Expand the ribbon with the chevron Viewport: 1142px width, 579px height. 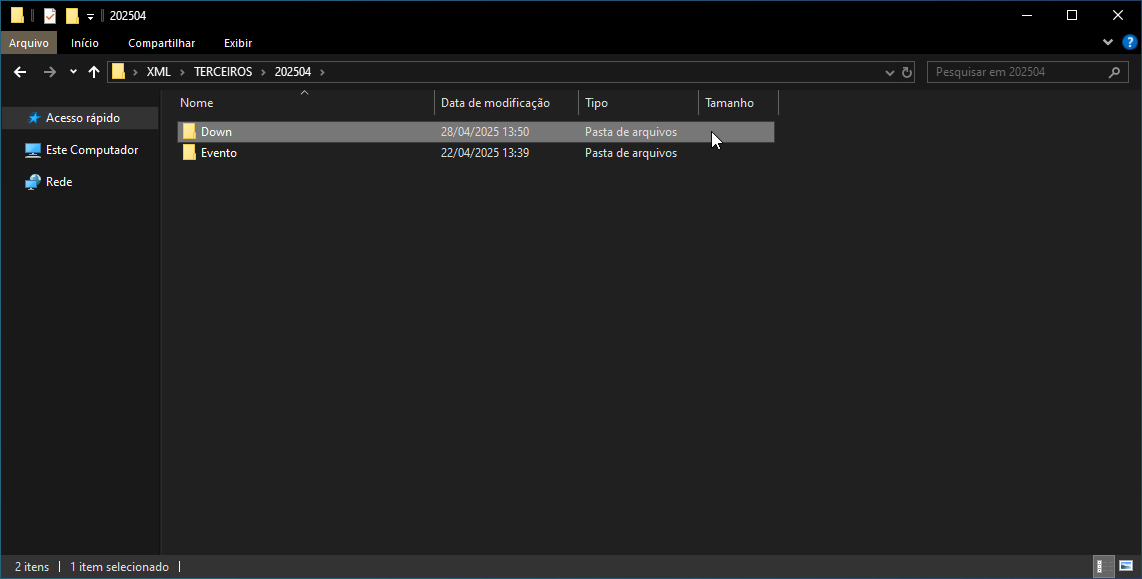[x=1108, y=43]
